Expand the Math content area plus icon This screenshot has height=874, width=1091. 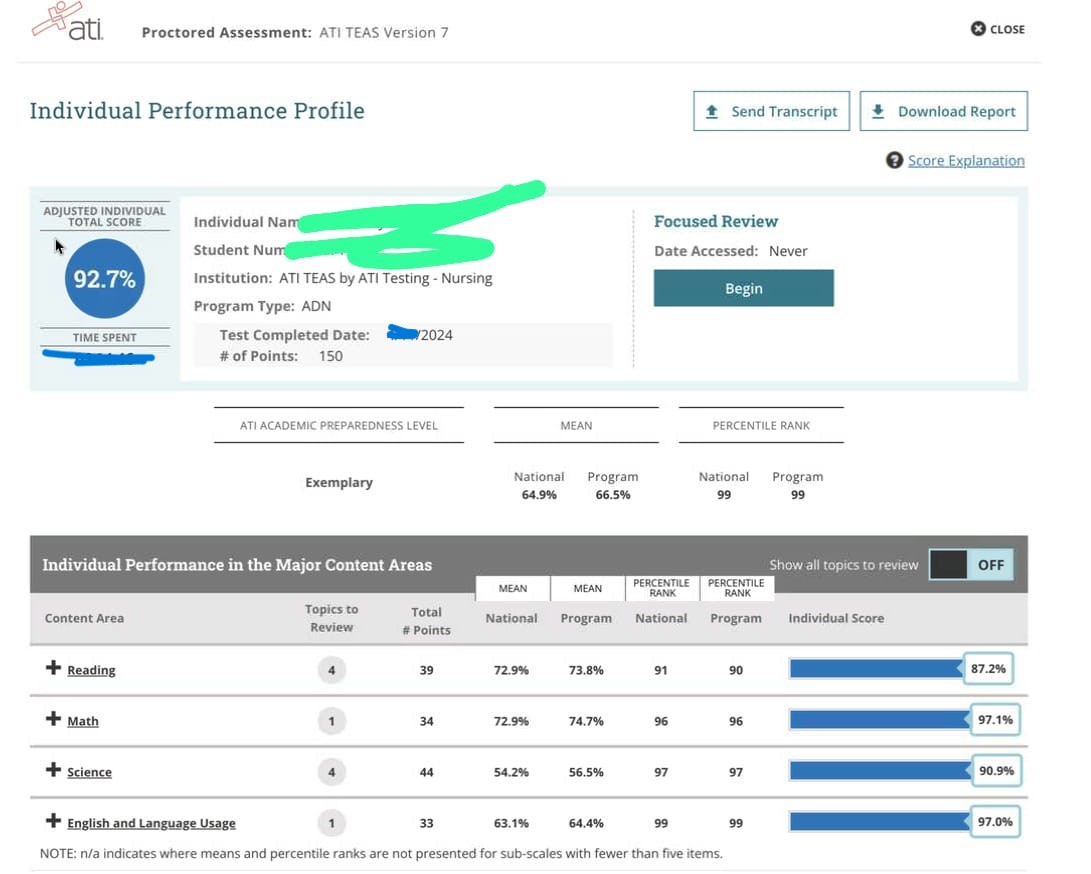click(x=53, y=719)
